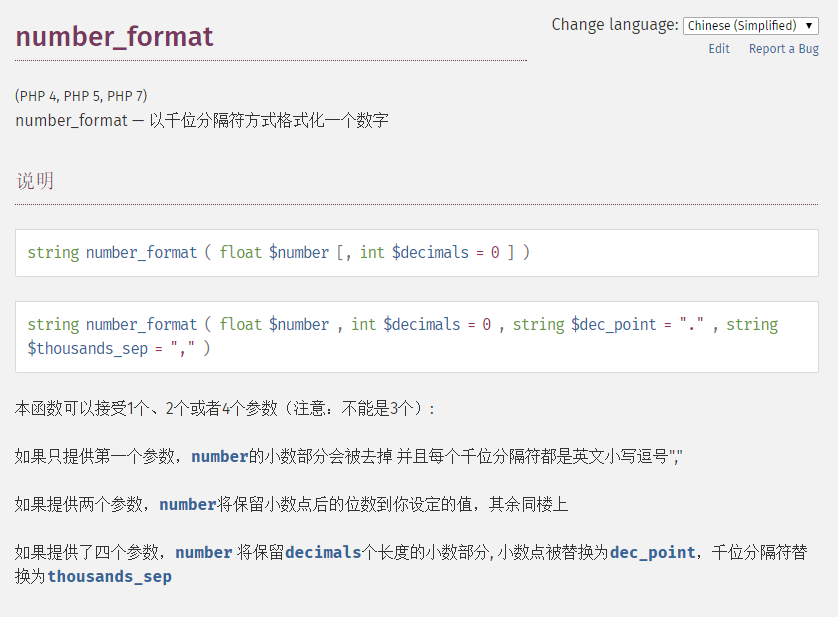The height and width of the screenshot is (617, 838).
Task: Click the number_format page title
Action: tap(114, 37)
